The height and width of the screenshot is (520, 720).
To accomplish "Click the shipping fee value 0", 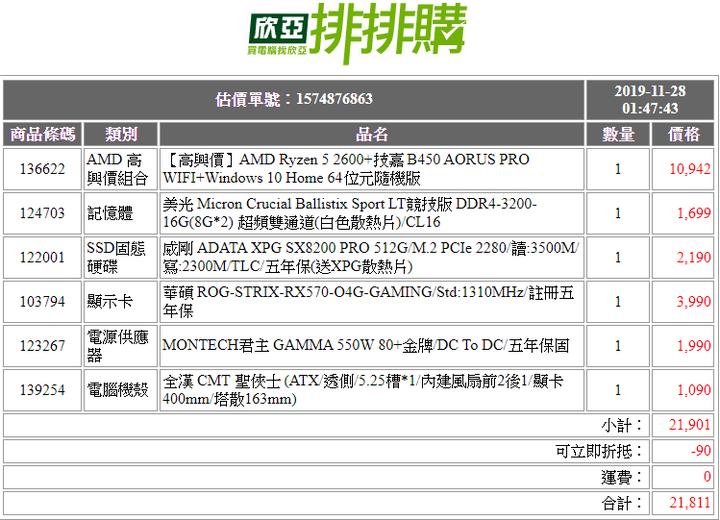I will coord(707,477).
